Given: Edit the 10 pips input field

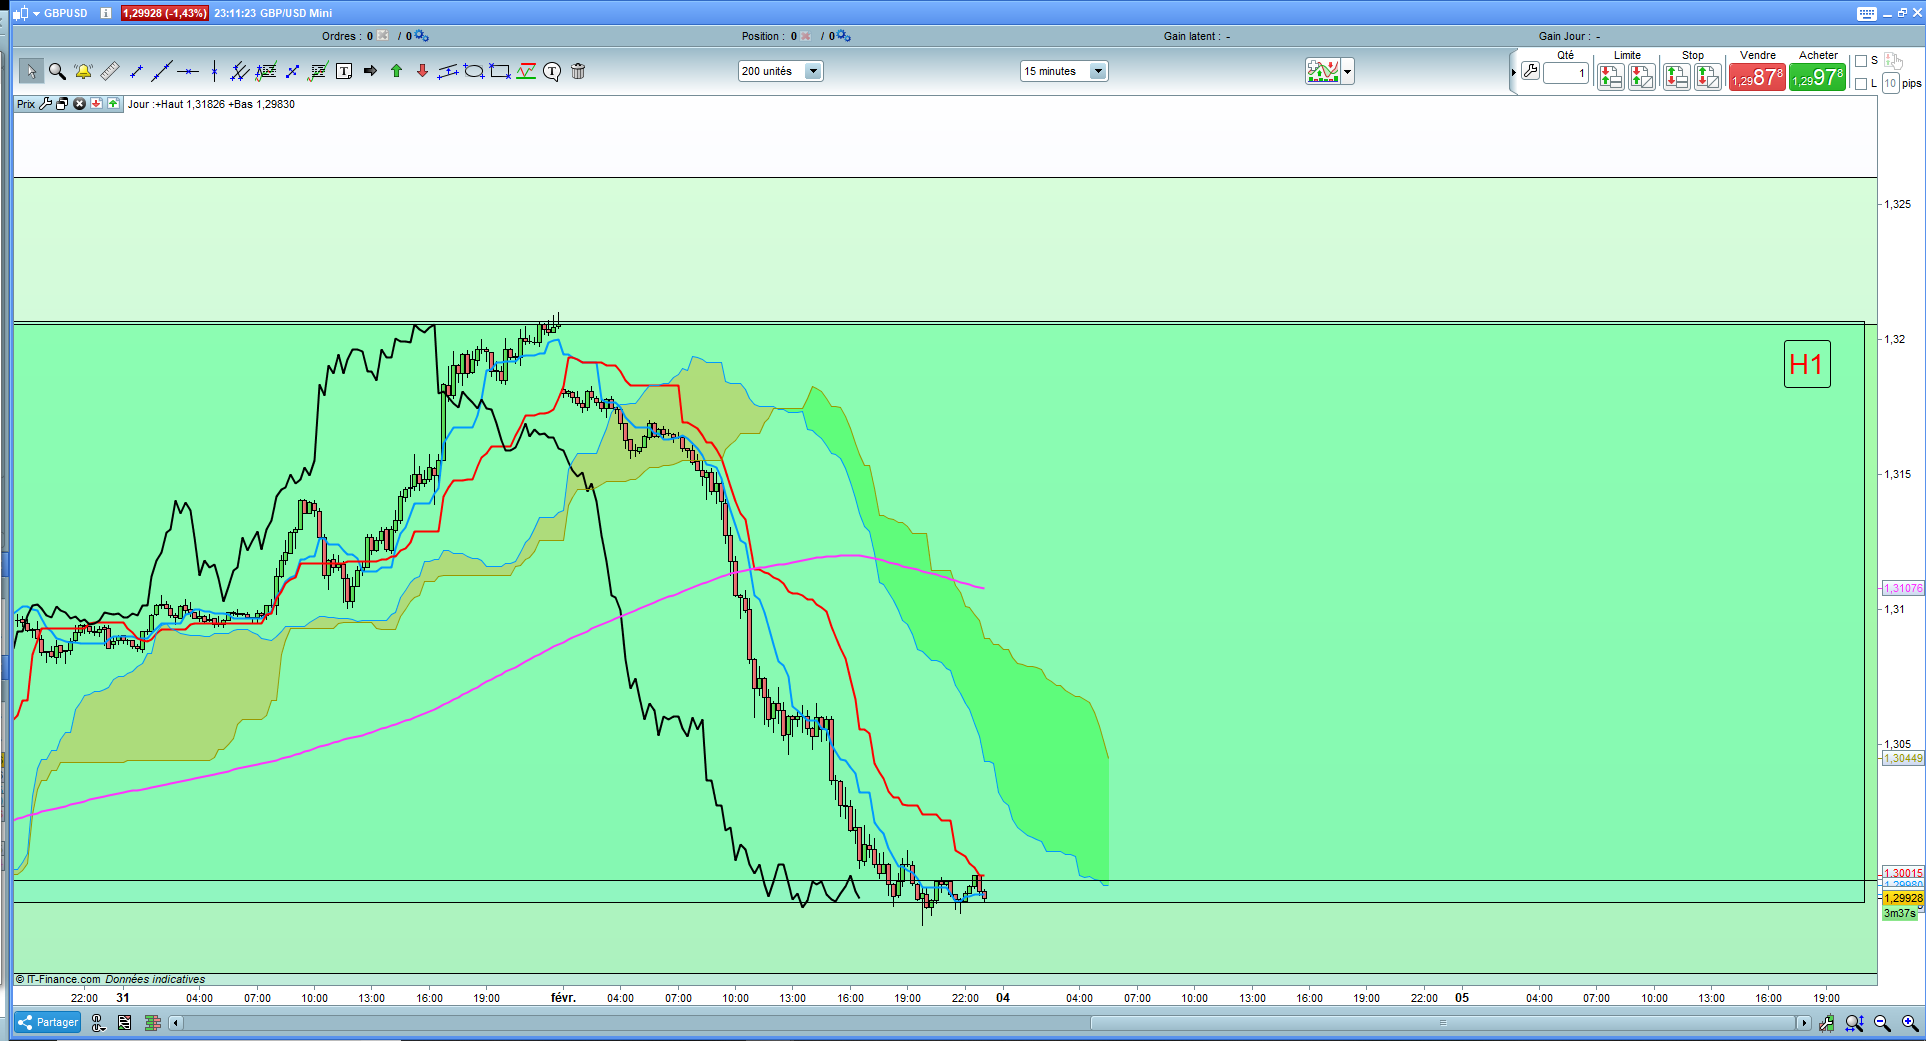Looking at the screenshot, I should 1890,83.
